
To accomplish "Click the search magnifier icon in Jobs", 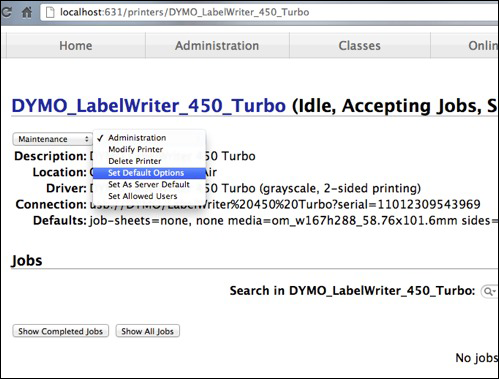I will coord(489,292).
